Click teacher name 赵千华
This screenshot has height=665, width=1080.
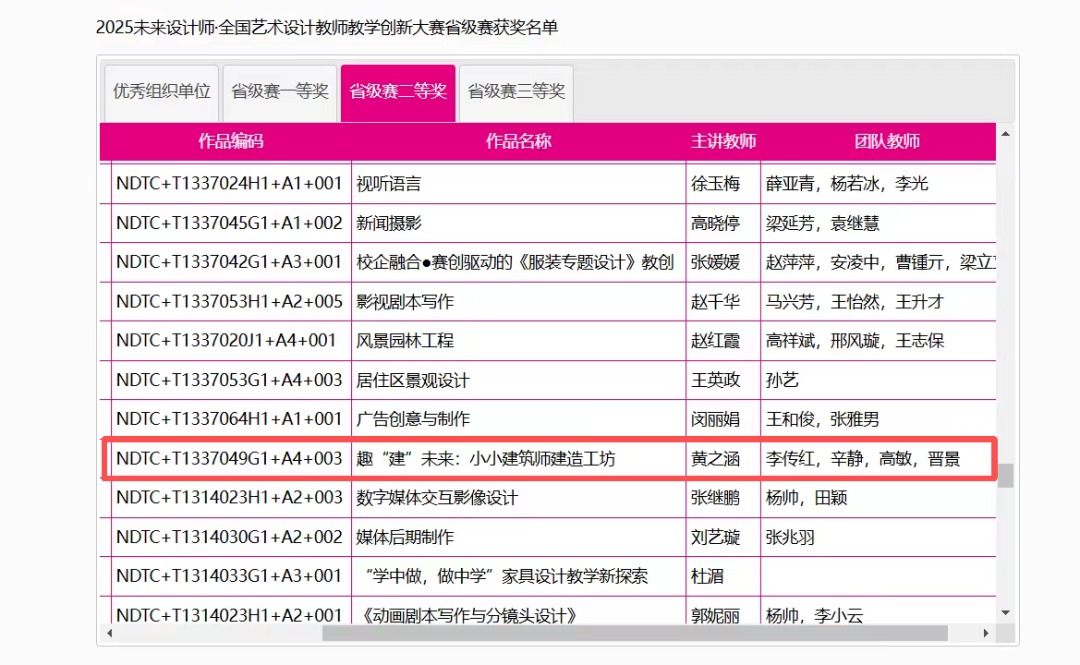(x=716, y=301)
